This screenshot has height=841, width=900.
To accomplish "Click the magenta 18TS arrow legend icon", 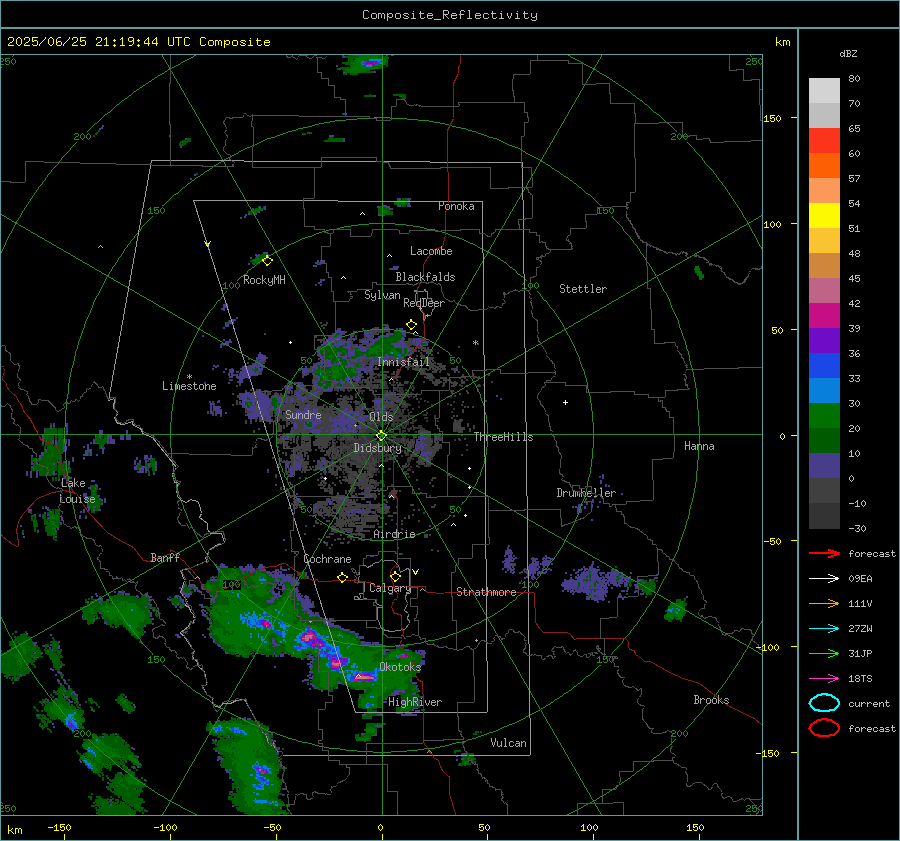I will (824, 679).
